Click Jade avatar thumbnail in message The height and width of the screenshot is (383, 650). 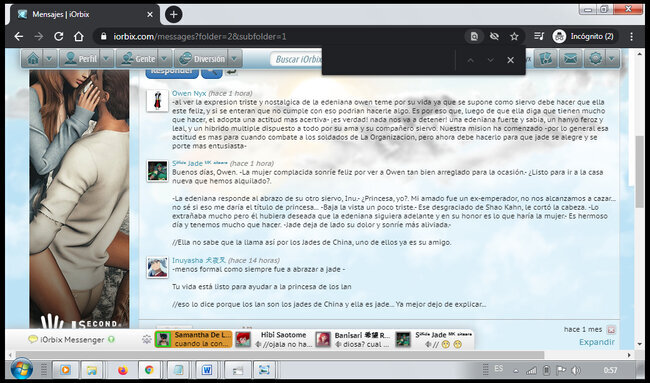click(x=158, y=171)
